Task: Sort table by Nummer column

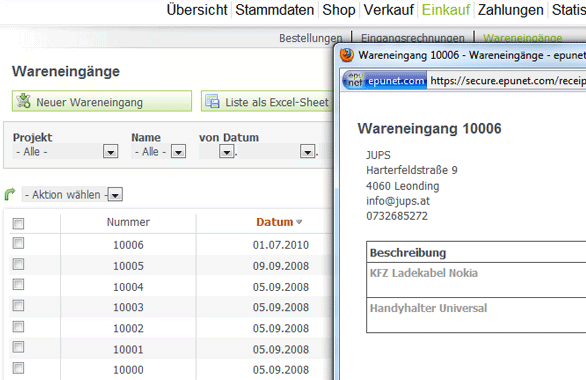Action: point(128,222)
